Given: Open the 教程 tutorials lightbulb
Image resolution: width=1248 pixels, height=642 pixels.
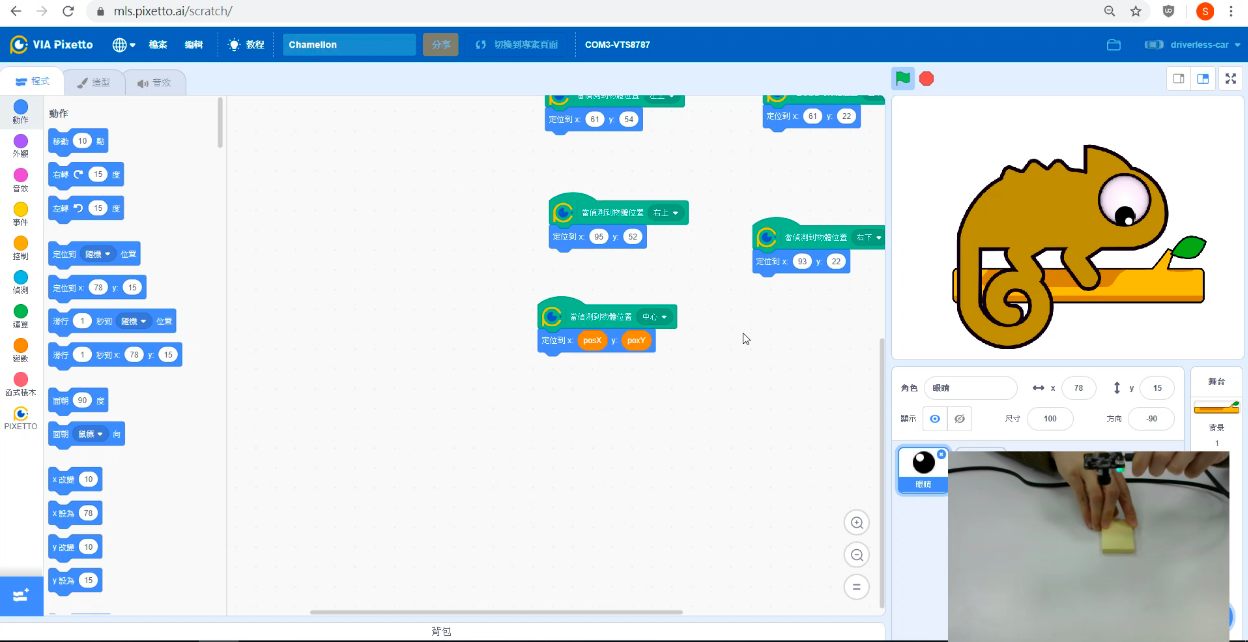Looking at the screenshot, I should click(246, 45).
